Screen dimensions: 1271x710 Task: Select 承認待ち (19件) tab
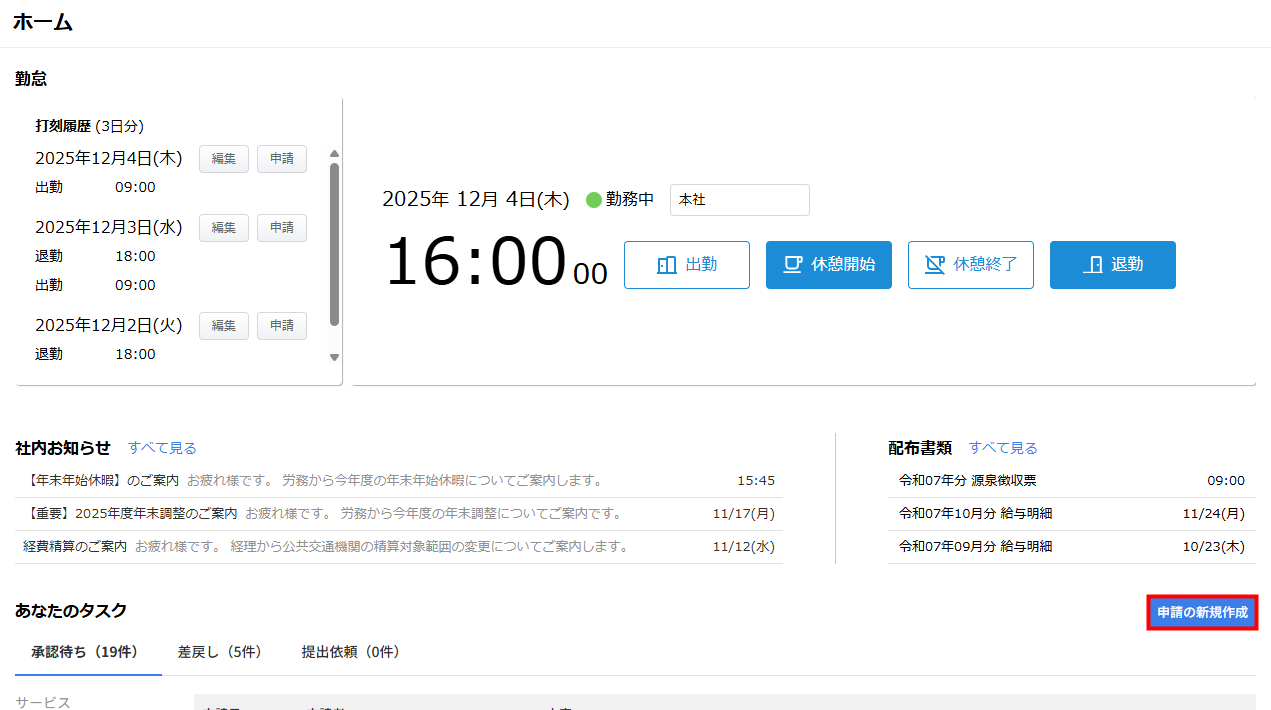84,652
